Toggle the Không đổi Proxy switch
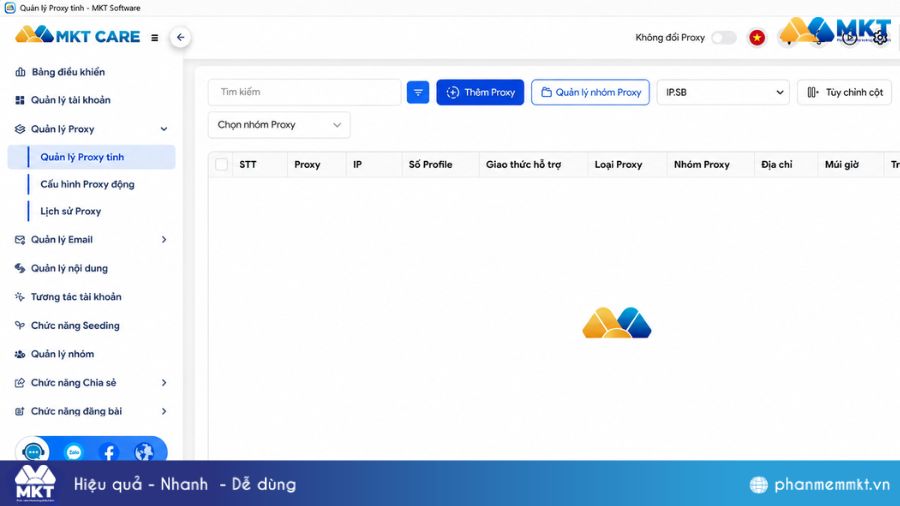This screenshot has height=506, width=900. [x=724, y=38]
